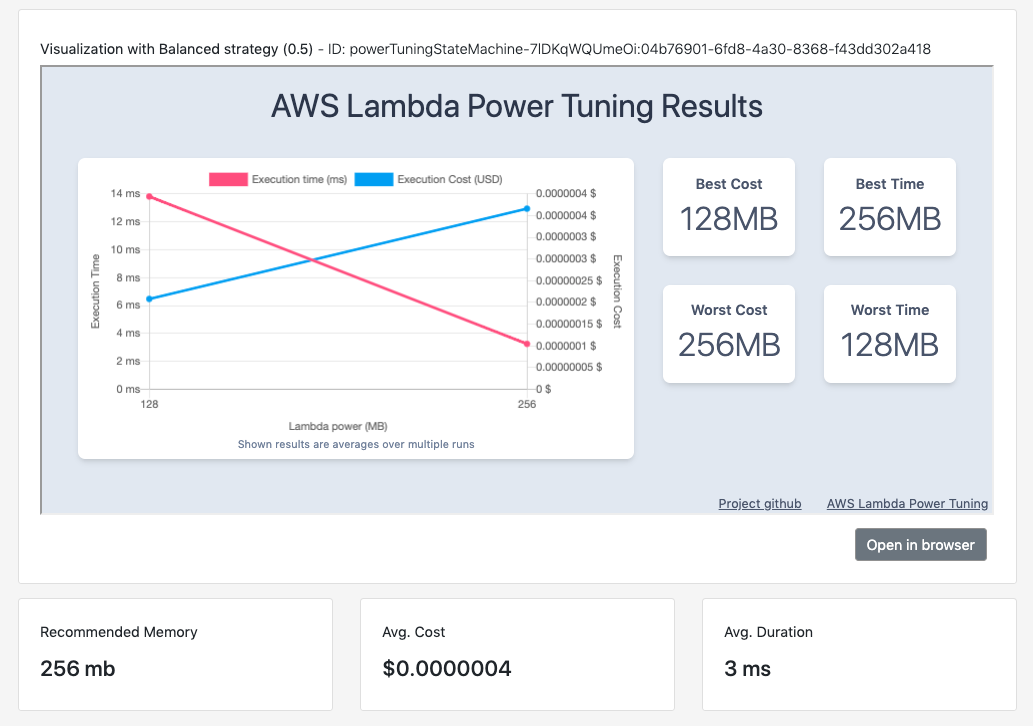Click the AWS Lambda Power Tuning Results heading
1033x726 pixels.
(x=517, y=106)
